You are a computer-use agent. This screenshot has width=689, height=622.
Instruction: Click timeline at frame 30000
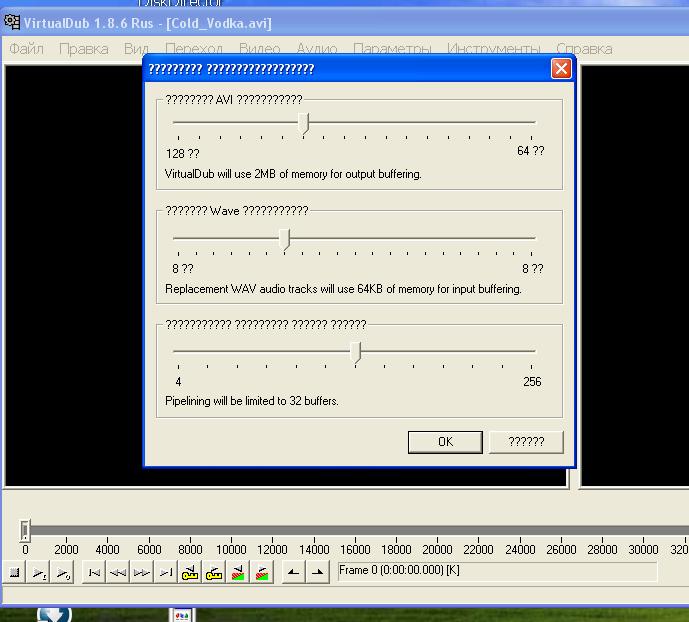643,549
